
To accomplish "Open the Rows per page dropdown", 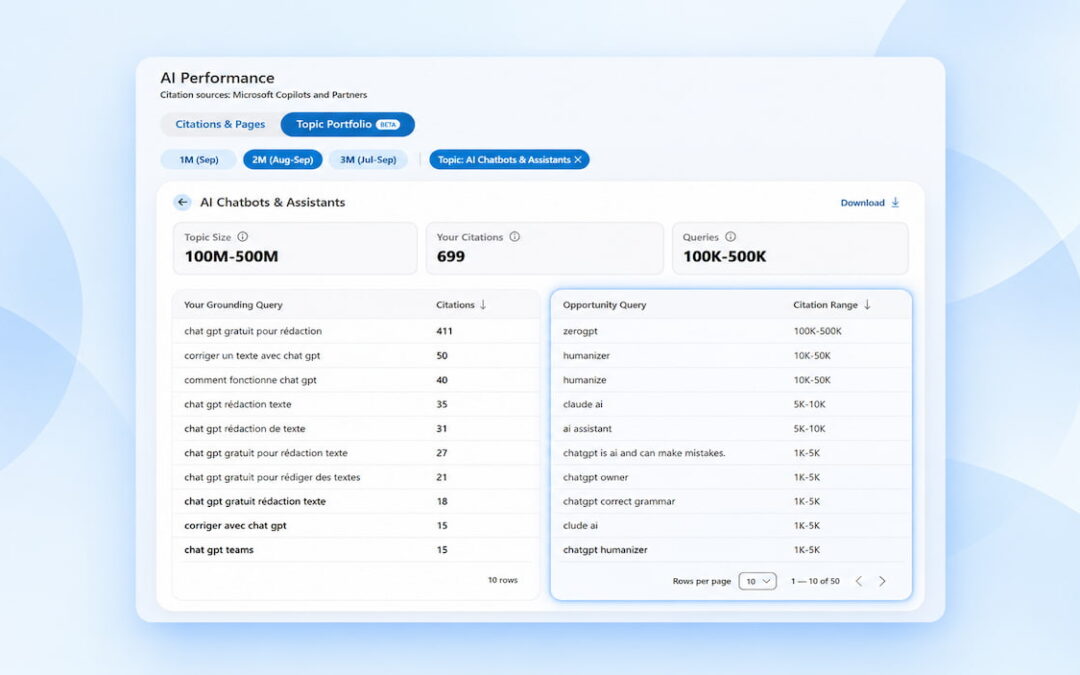I will pyautogui.click(x=758, y=581).
